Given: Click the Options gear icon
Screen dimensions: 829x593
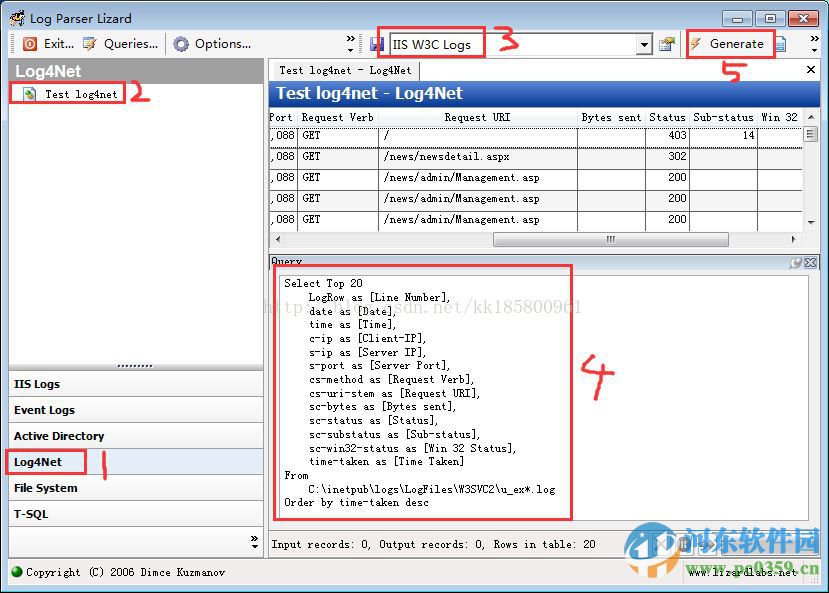Looking at the screenshot, I should point(182,43).
